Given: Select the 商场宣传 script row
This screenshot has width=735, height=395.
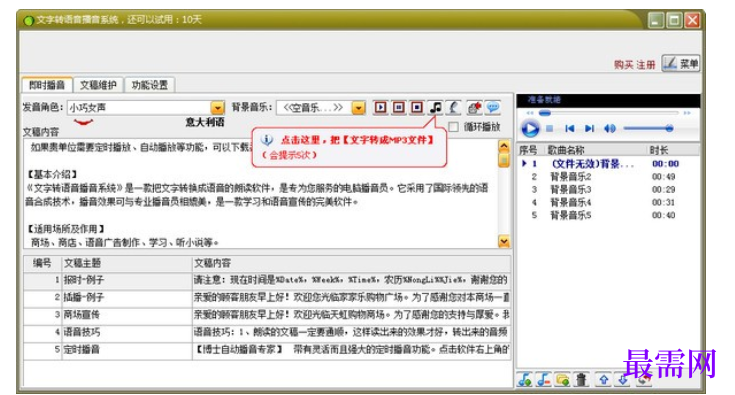Looking at the screenshot, I should [x=267, y=315].
